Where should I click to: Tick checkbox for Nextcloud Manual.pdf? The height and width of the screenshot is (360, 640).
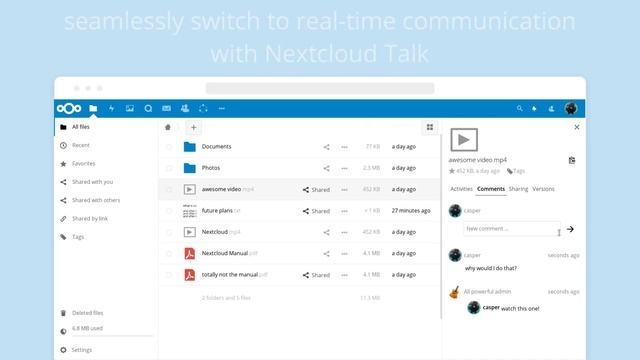pos(169,253)
